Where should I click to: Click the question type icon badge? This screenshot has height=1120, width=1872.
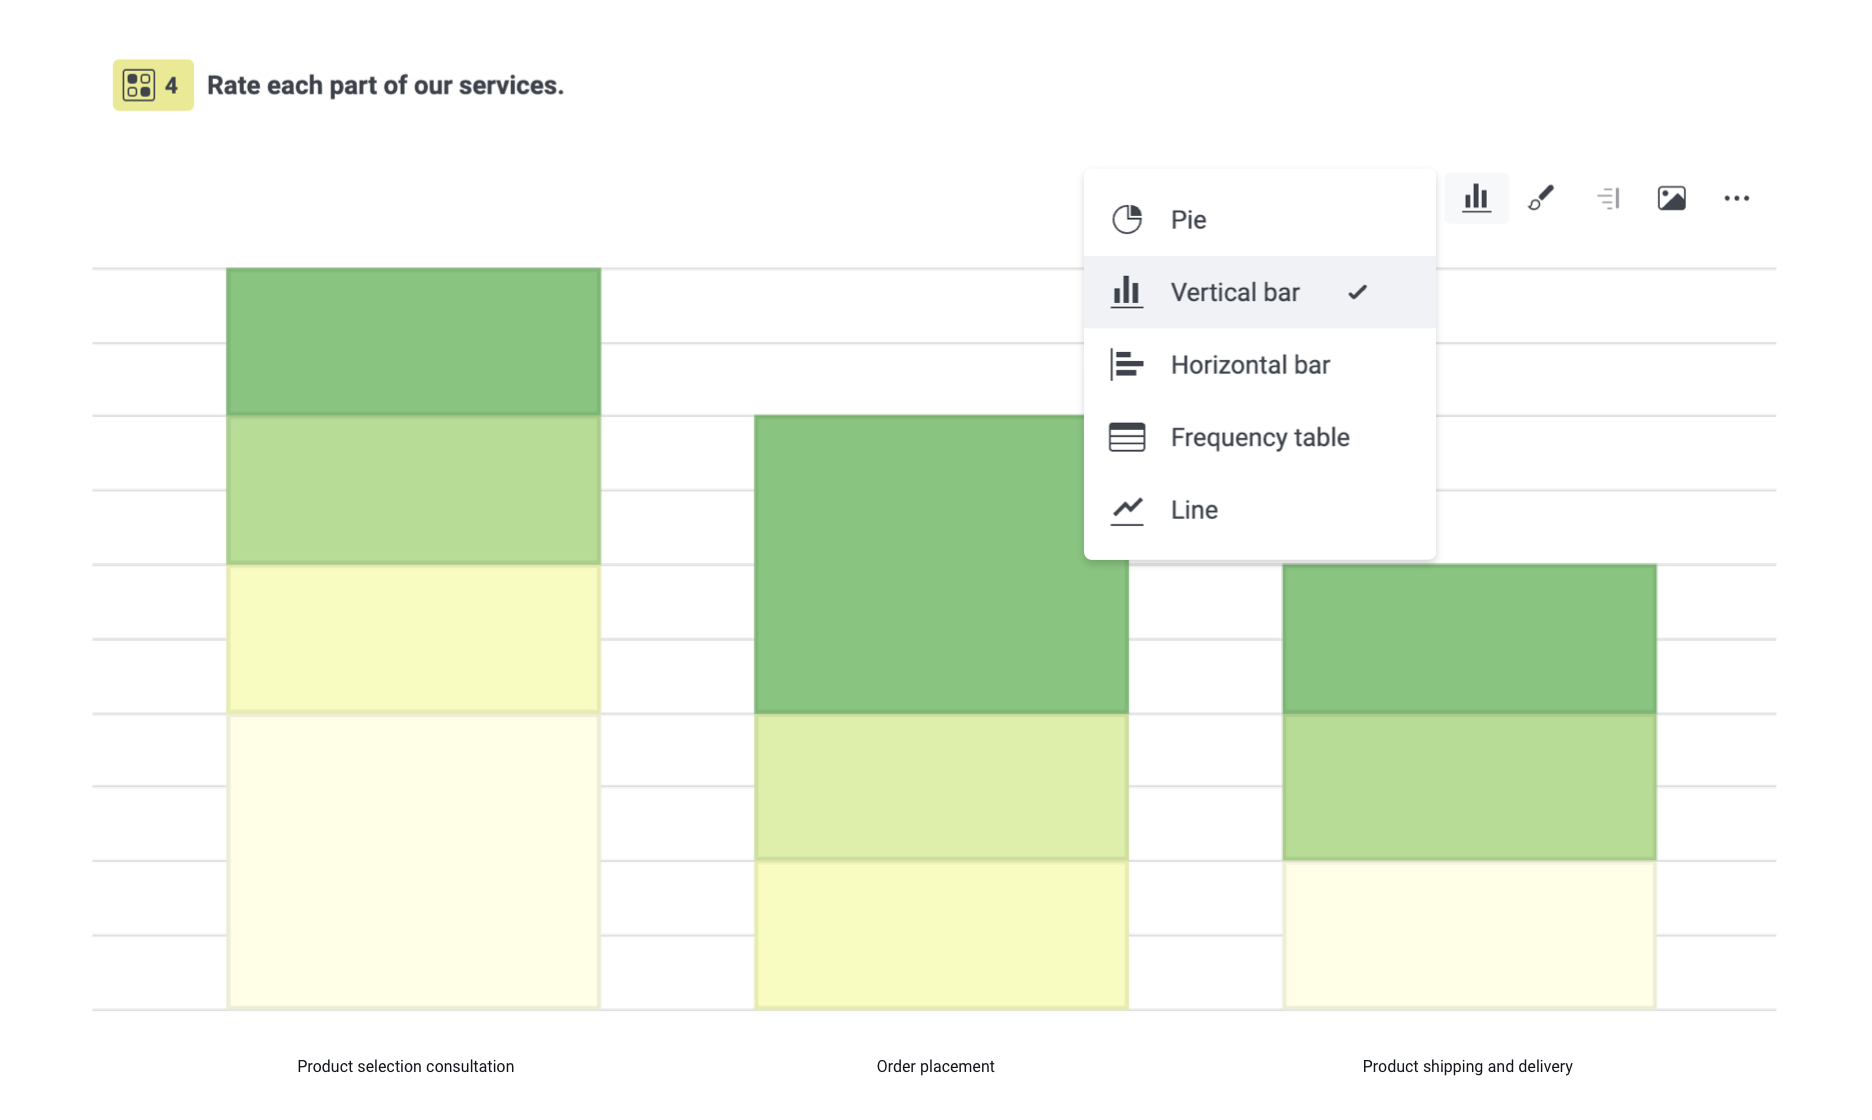[x=152, y=85]
